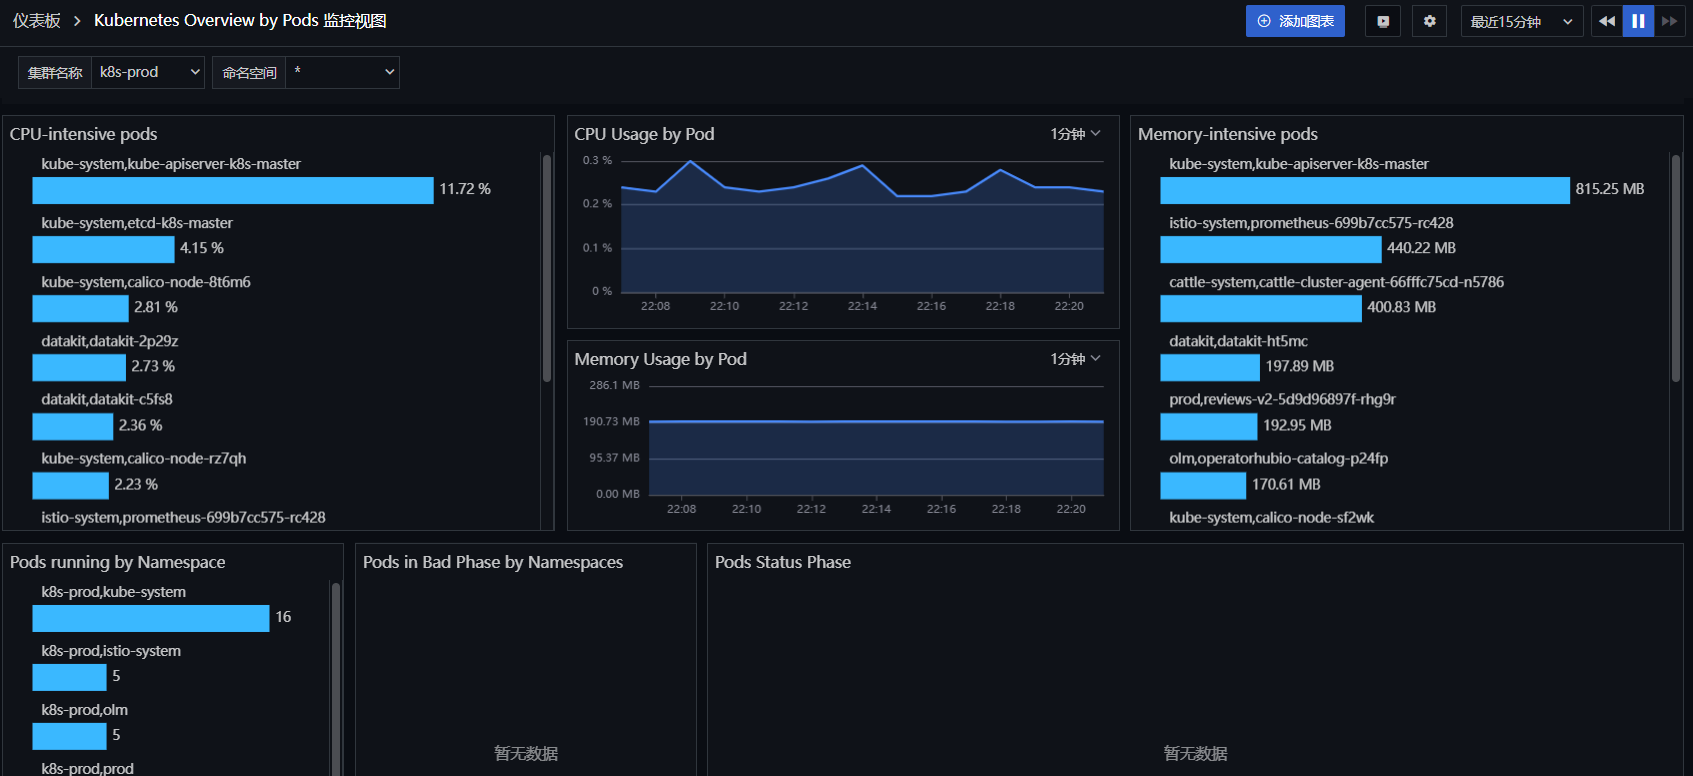Skip forward to next time window
The height and width of the screenshot is (776, 1693).
[x=1669, y=21]
